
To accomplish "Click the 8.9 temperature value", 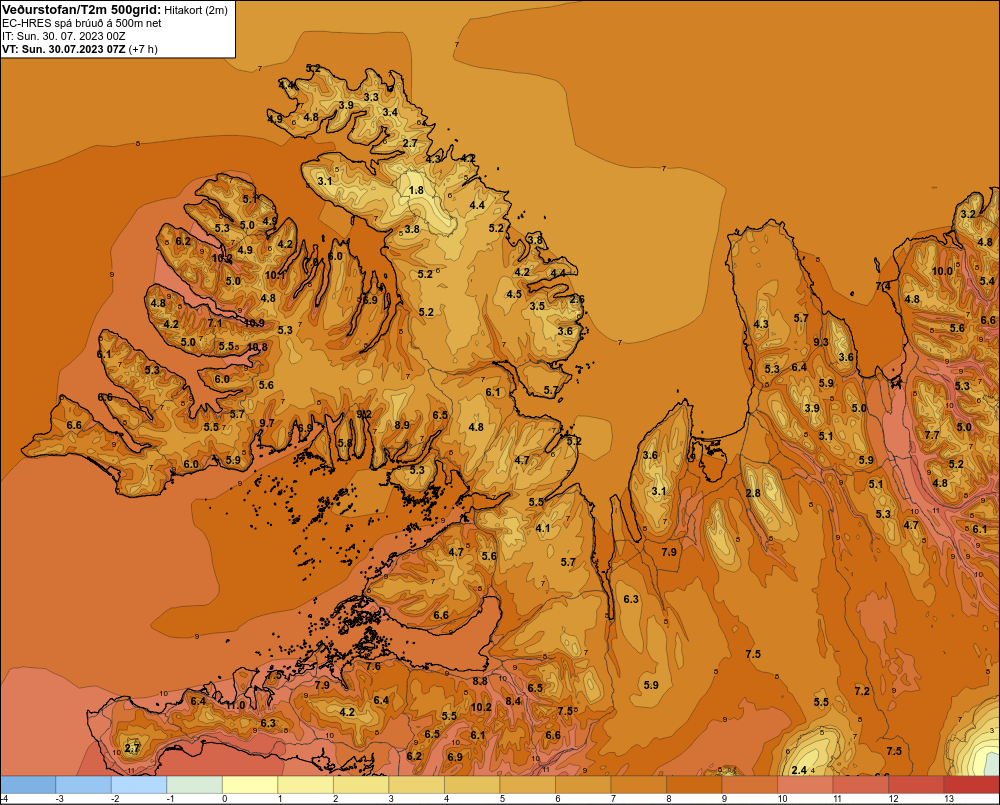I will click(402, 425).
